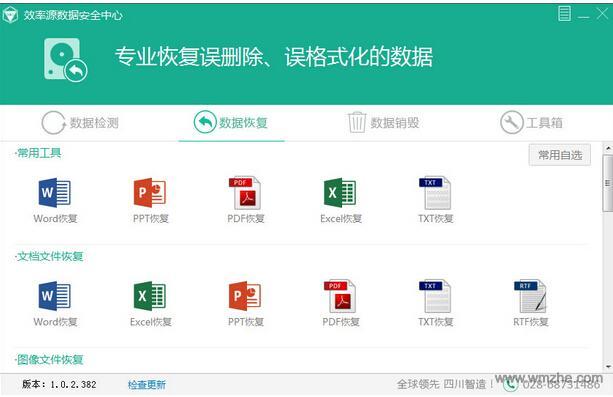Open PDF恢复 under 常用工具
The width and height of the screenshot is (613, 397).
coord(246,200)
